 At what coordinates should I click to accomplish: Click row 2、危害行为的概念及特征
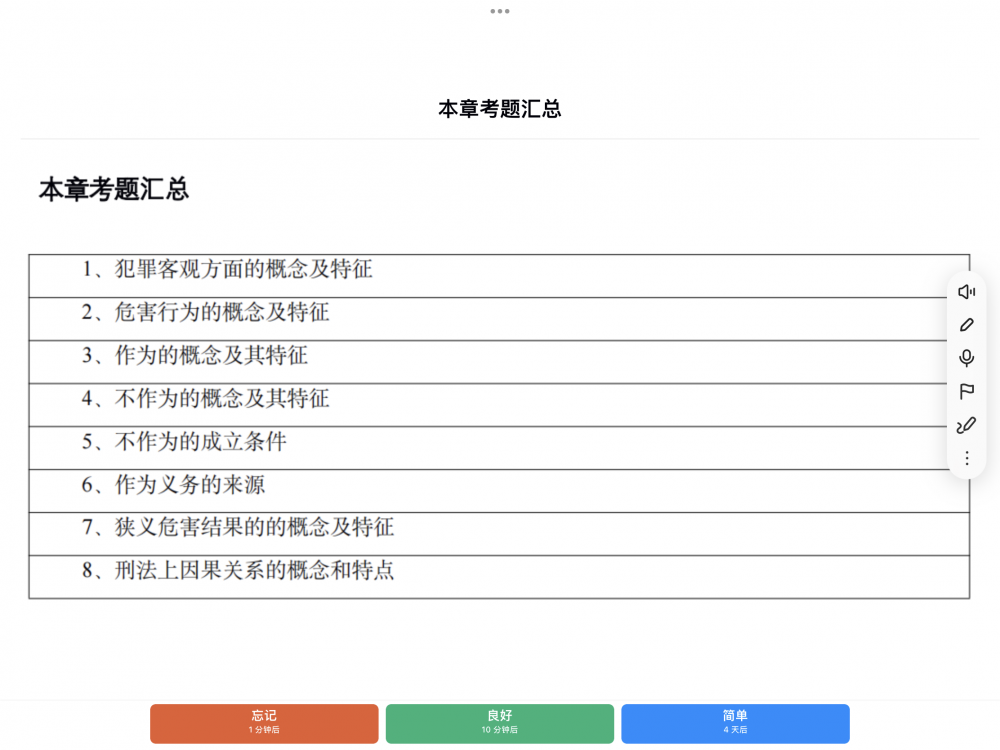[x=499, y=319]
